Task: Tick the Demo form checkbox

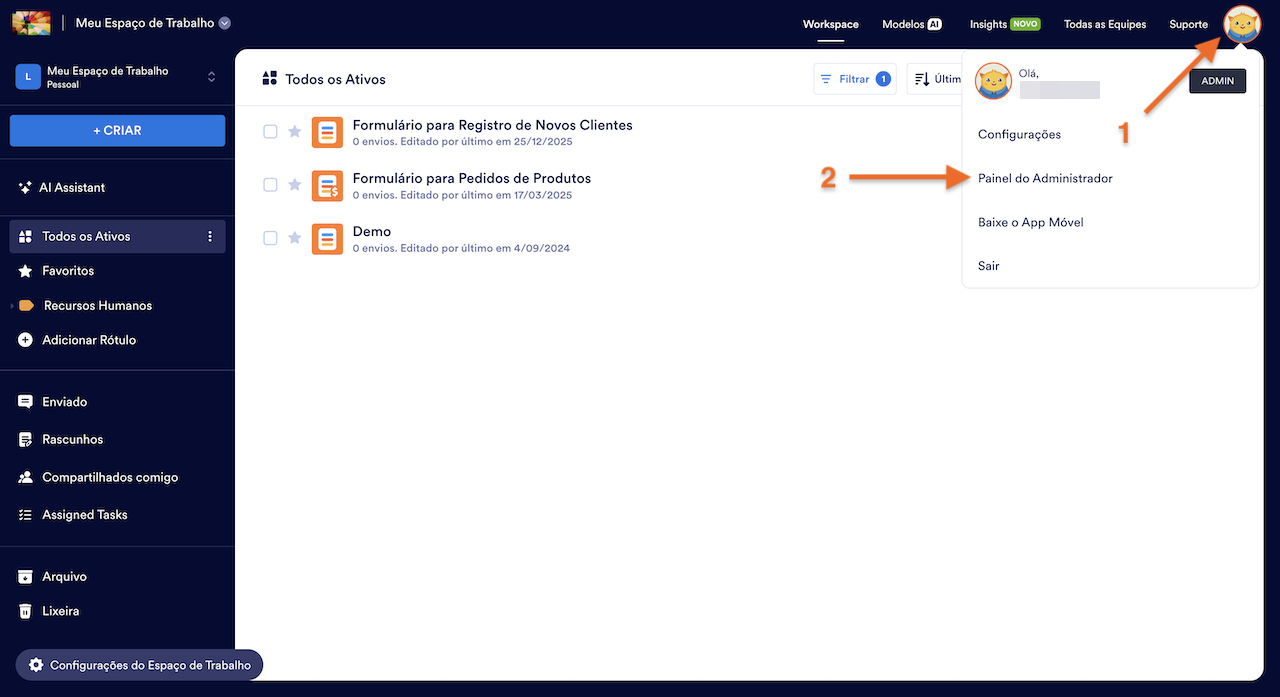Action: (270, 238)
